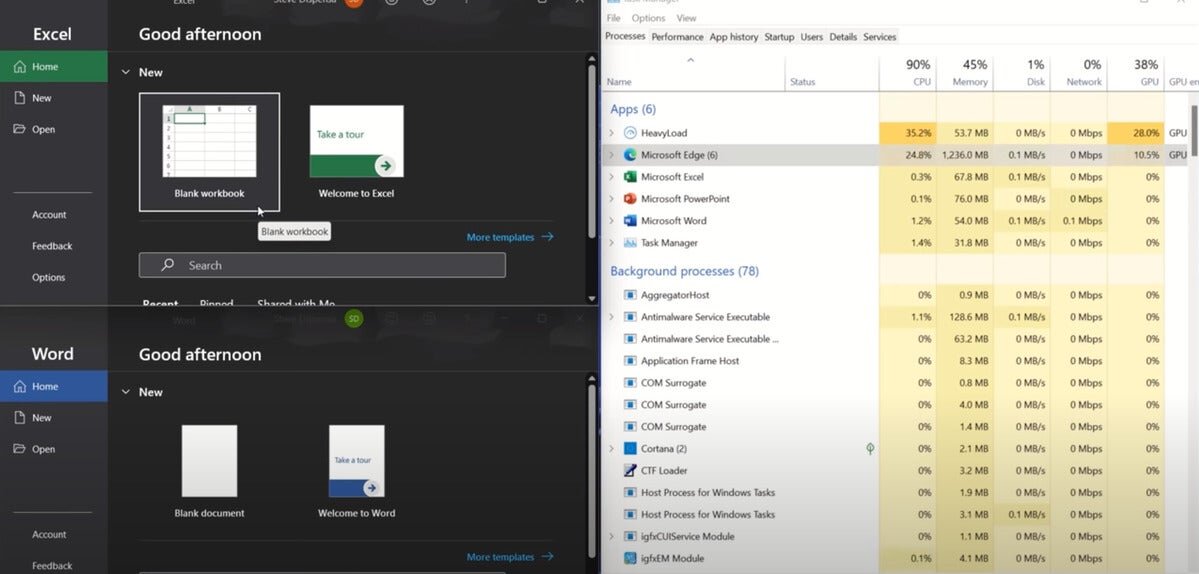Expand the Task Manager process row

tap(611, 242)
